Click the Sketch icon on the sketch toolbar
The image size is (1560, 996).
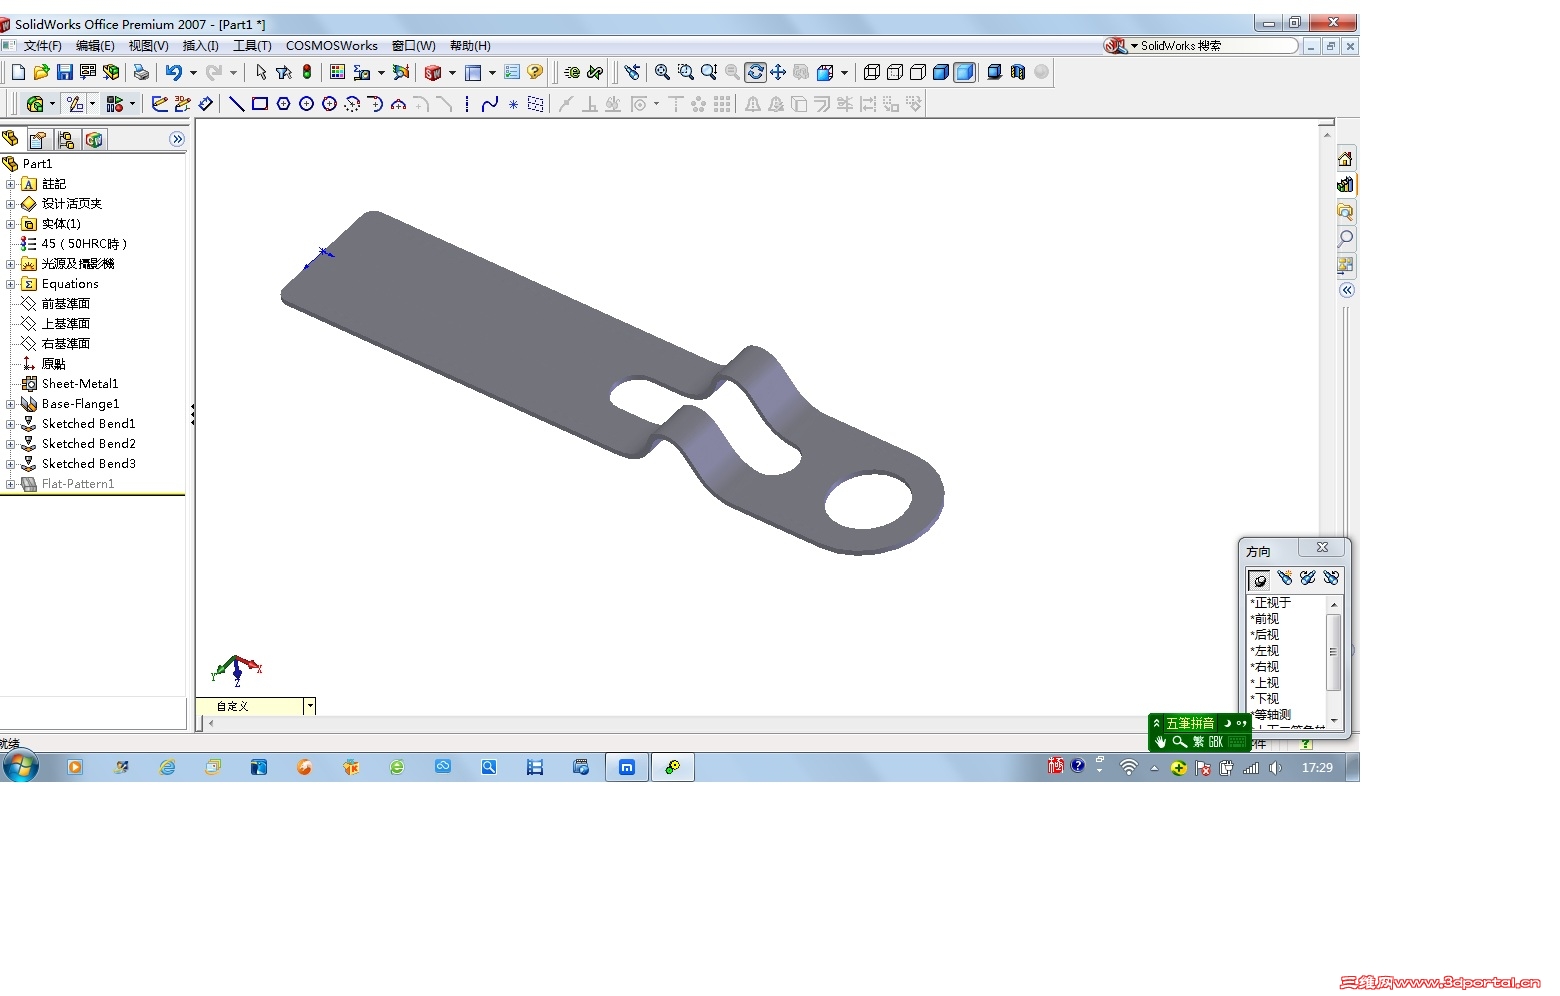159,104
